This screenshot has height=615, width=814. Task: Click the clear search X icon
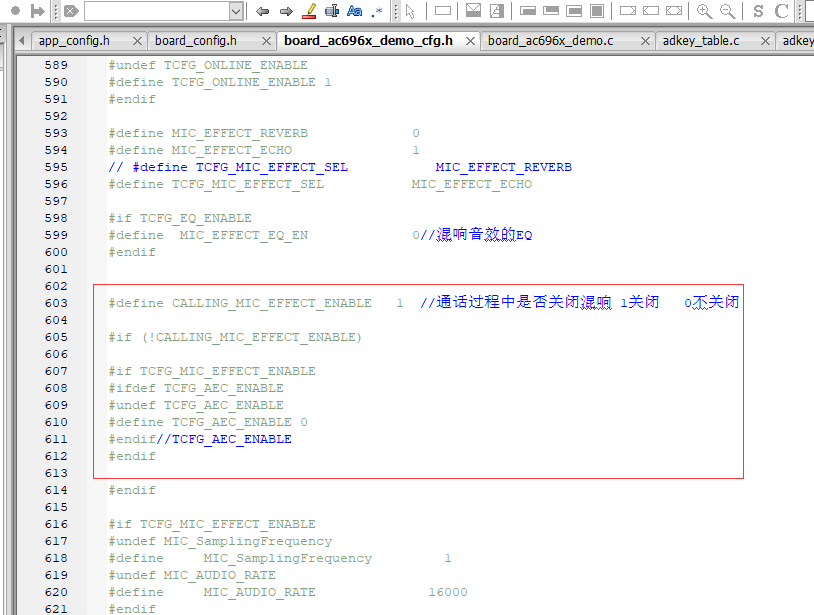[71, 11]
